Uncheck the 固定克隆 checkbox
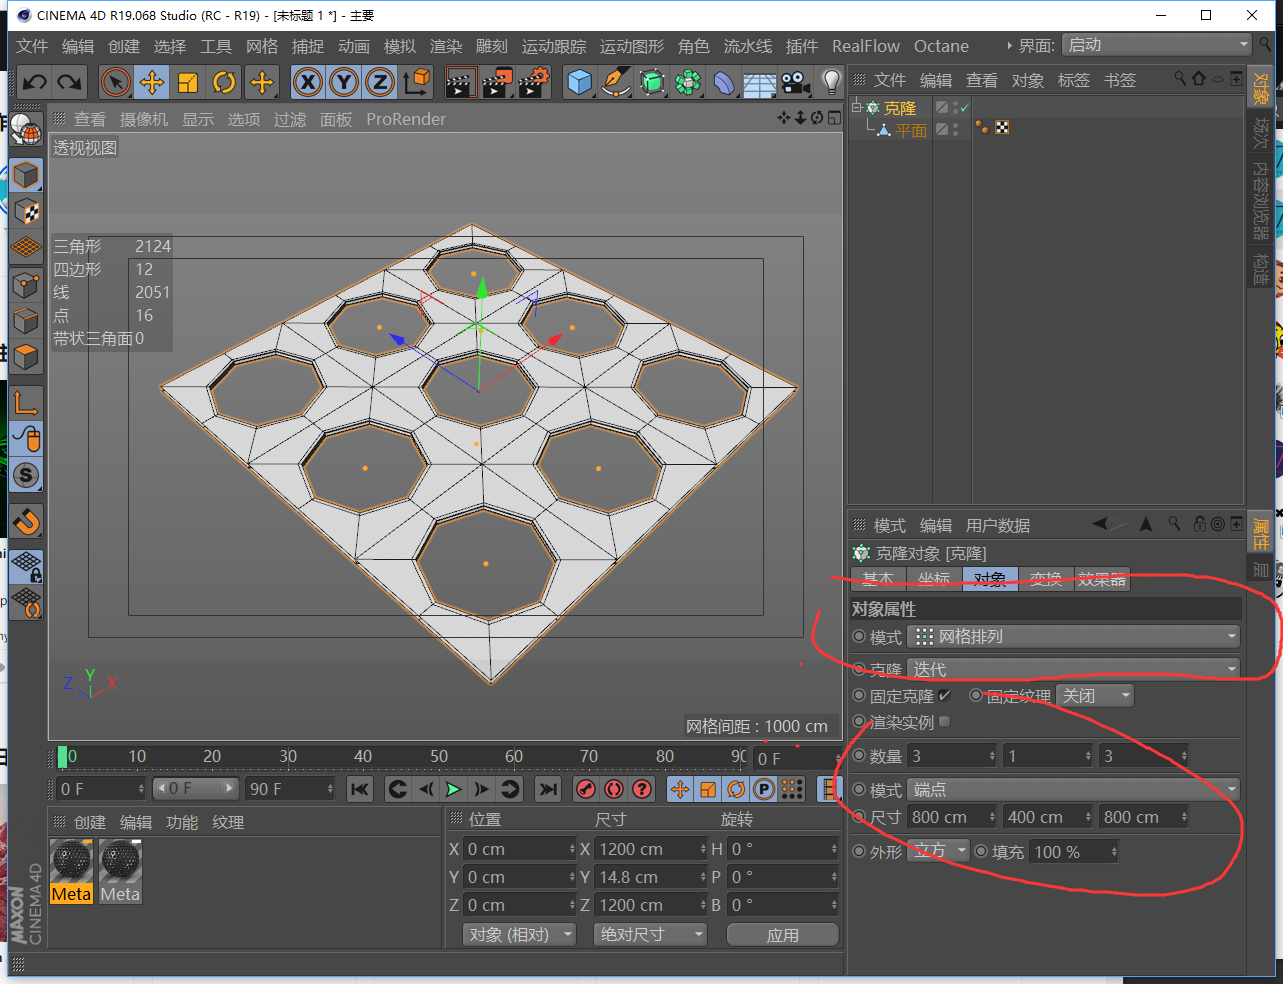Image resolution: width=1283 pixels, height=984 pixels. (944, 696)
